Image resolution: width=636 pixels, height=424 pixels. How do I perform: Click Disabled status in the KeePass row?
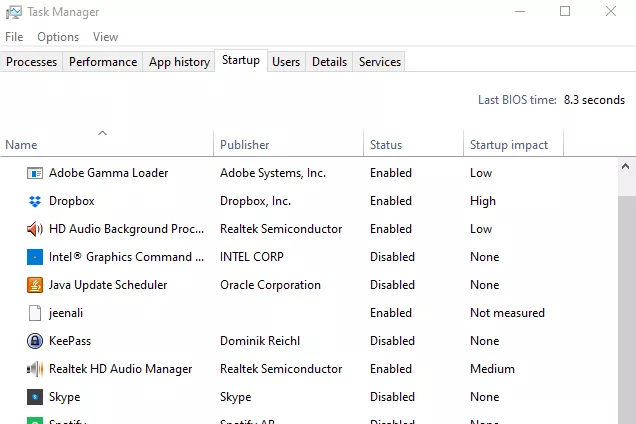coord(392,341)
